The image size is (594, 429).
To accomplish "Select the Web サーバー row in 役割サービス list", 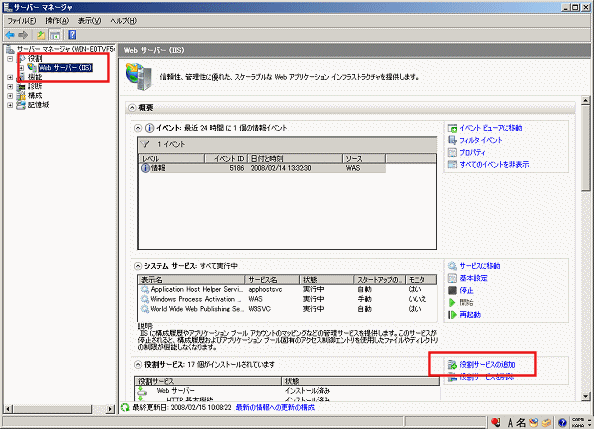I will tap(287, 391).
